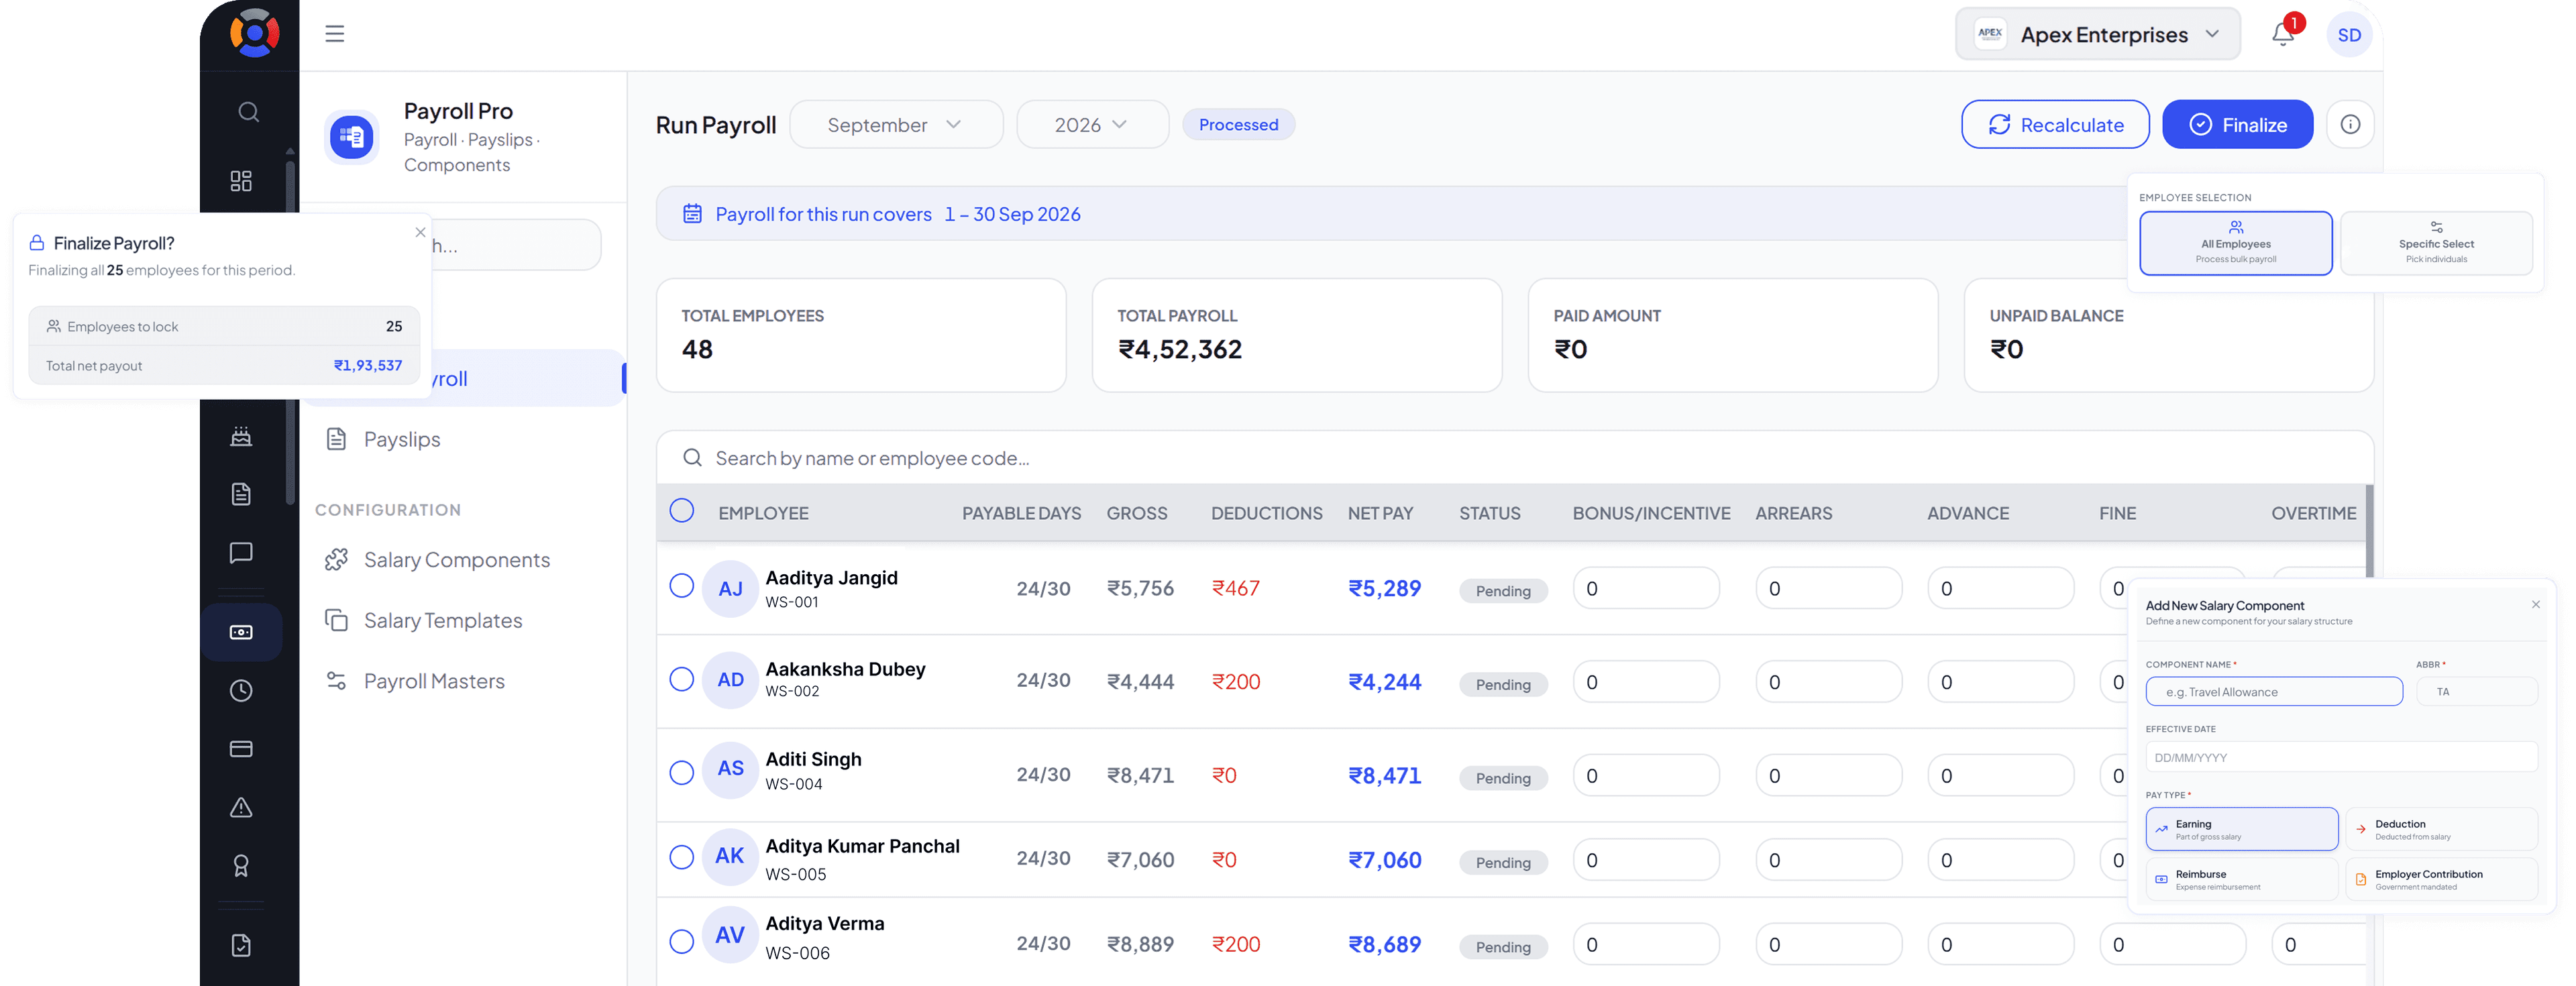
Task: Select Earning pay type
Action: (2241, 829)
